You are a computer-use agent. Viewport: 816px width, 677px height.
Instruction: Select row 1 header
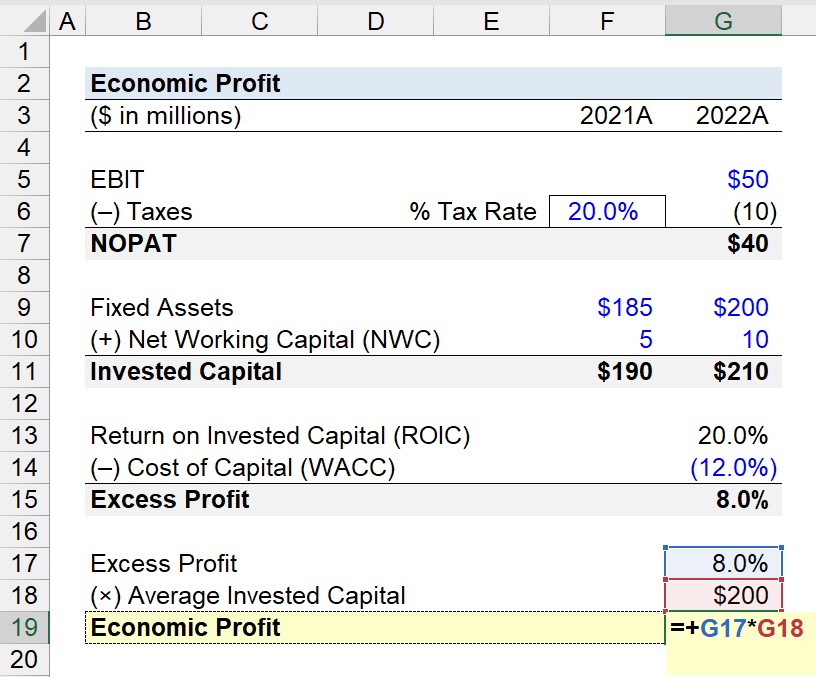[24, 52]
